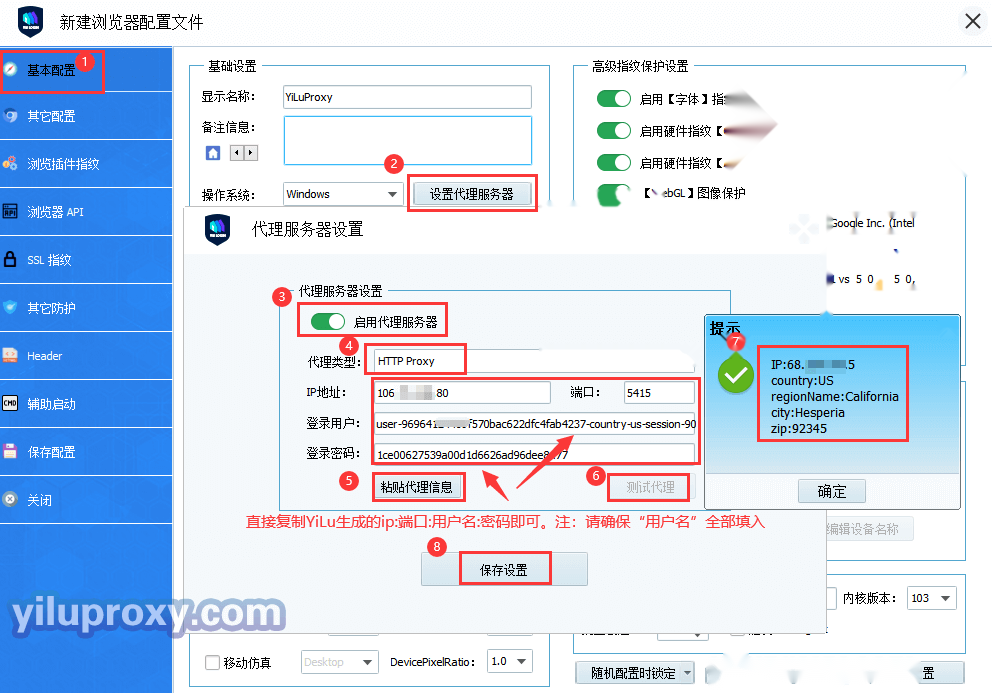The image size is (992, 693).
Task: Click the regionName:California text
Action: [x=834, y=396]
